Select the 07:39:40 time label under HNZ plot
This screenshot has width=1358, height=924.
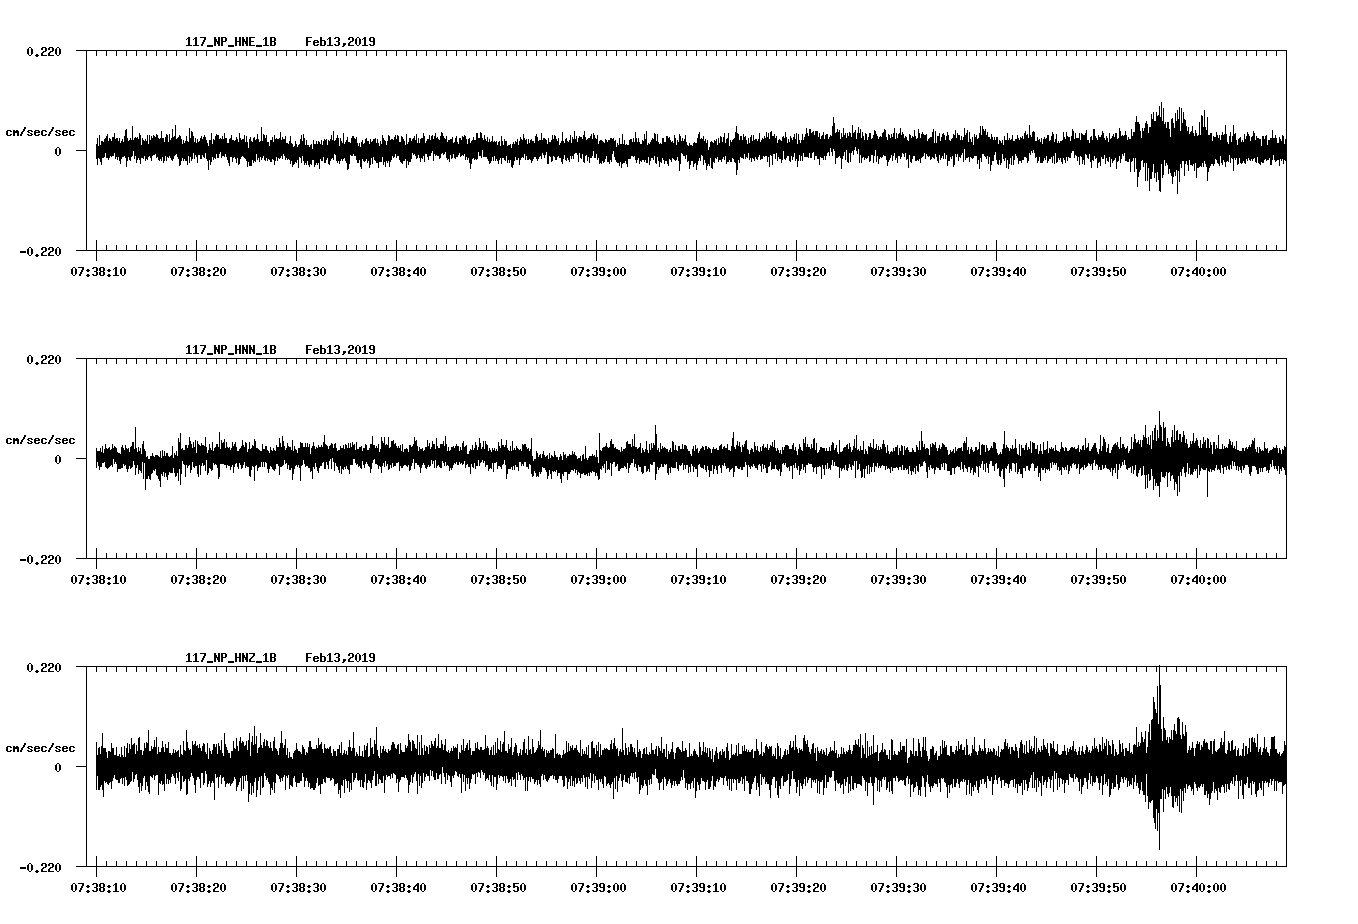click(998, 887)
